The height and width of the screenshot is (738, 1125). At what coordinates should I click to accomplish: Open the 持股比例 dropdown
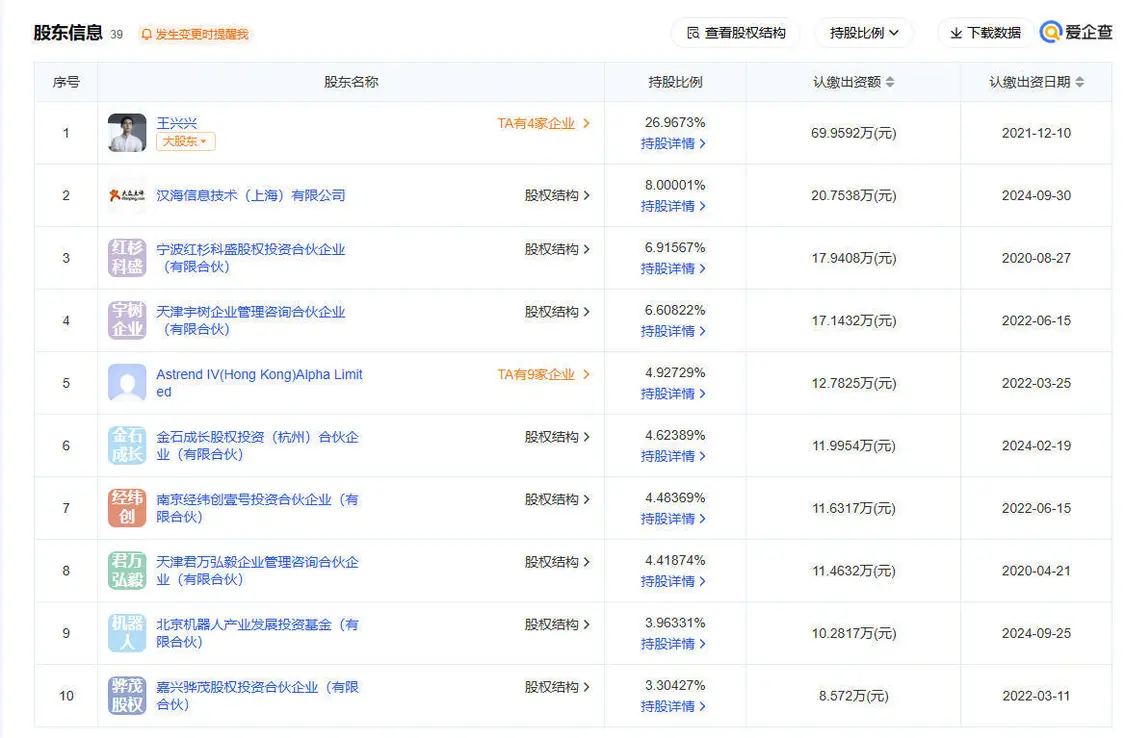click(864, 33)
